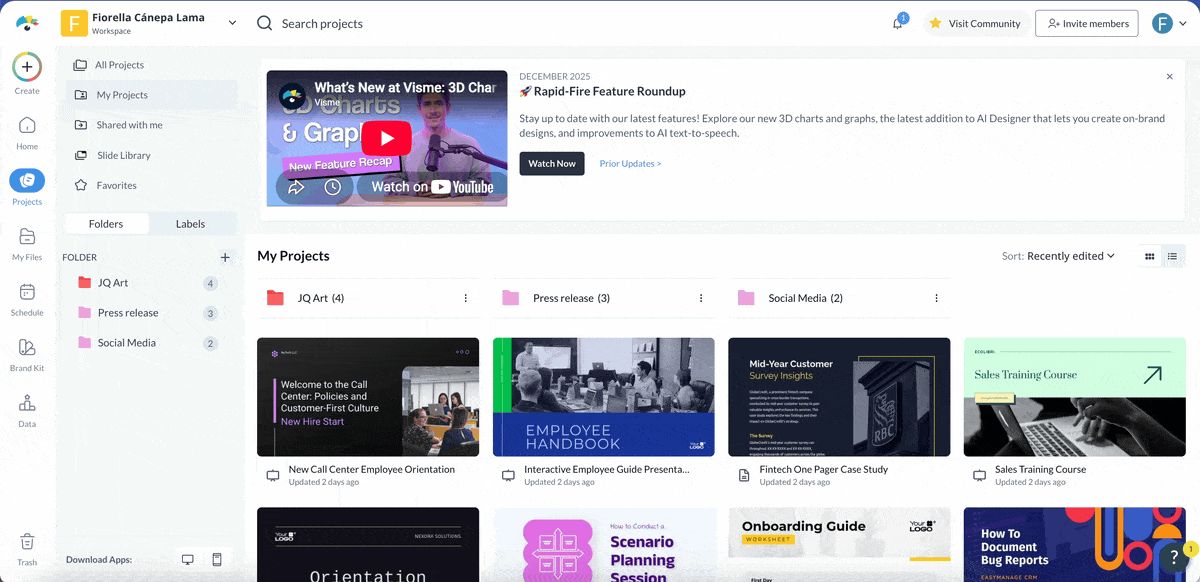Open notifications bell
1200x582 pixels.
[898, 23]
